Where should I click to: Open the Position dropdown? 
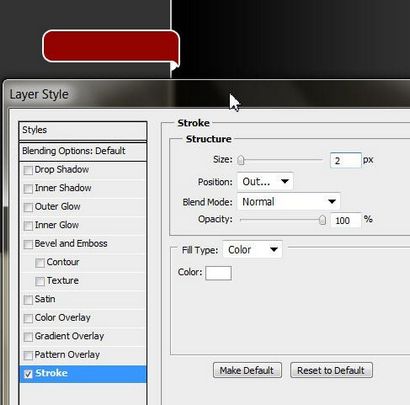(x=265, y=182)
